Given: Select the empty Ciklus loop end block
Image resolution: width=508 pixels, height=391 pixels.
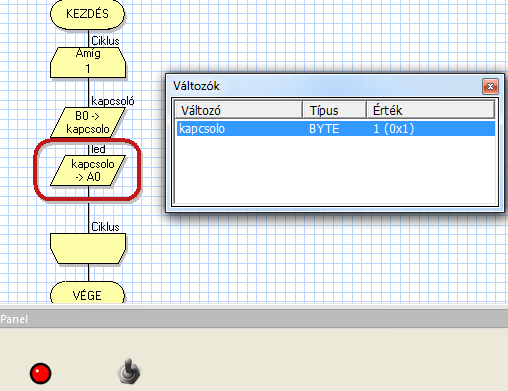Looking at the screenshot, I should click(88, 249).
